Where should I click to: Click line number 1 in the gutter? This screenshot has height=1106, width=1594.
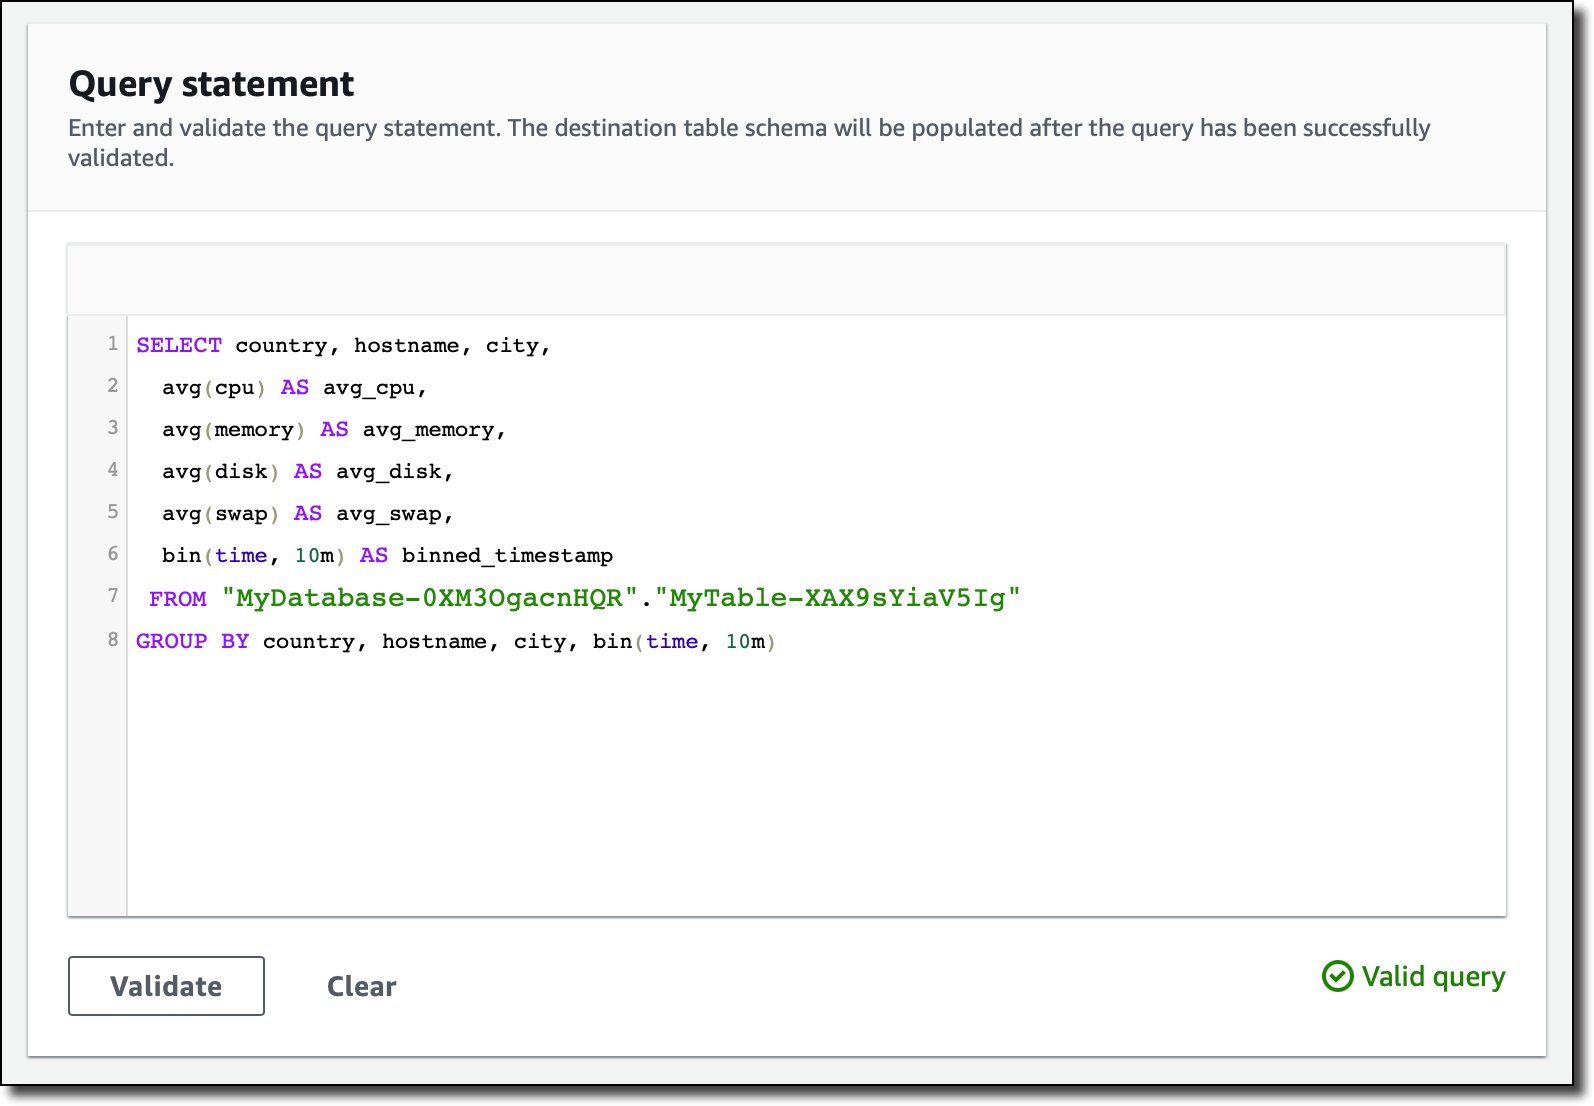point(113,343)
